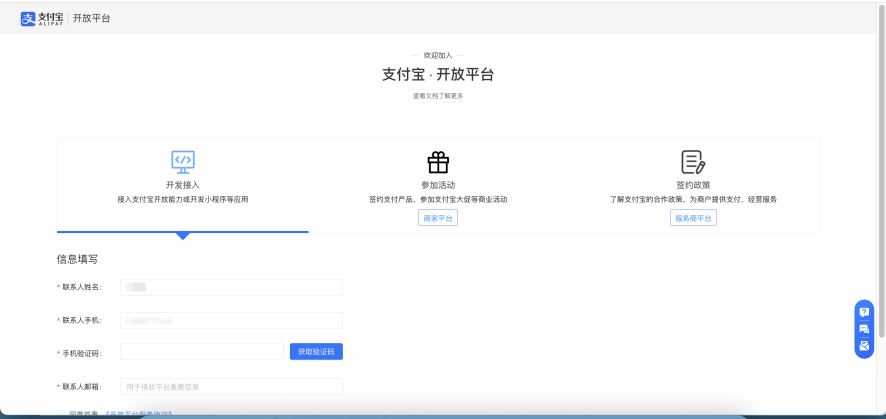This screenshot has width=886, height=419.
Task: Select the 参加活动 gift box icon
Action: [438, 162]
